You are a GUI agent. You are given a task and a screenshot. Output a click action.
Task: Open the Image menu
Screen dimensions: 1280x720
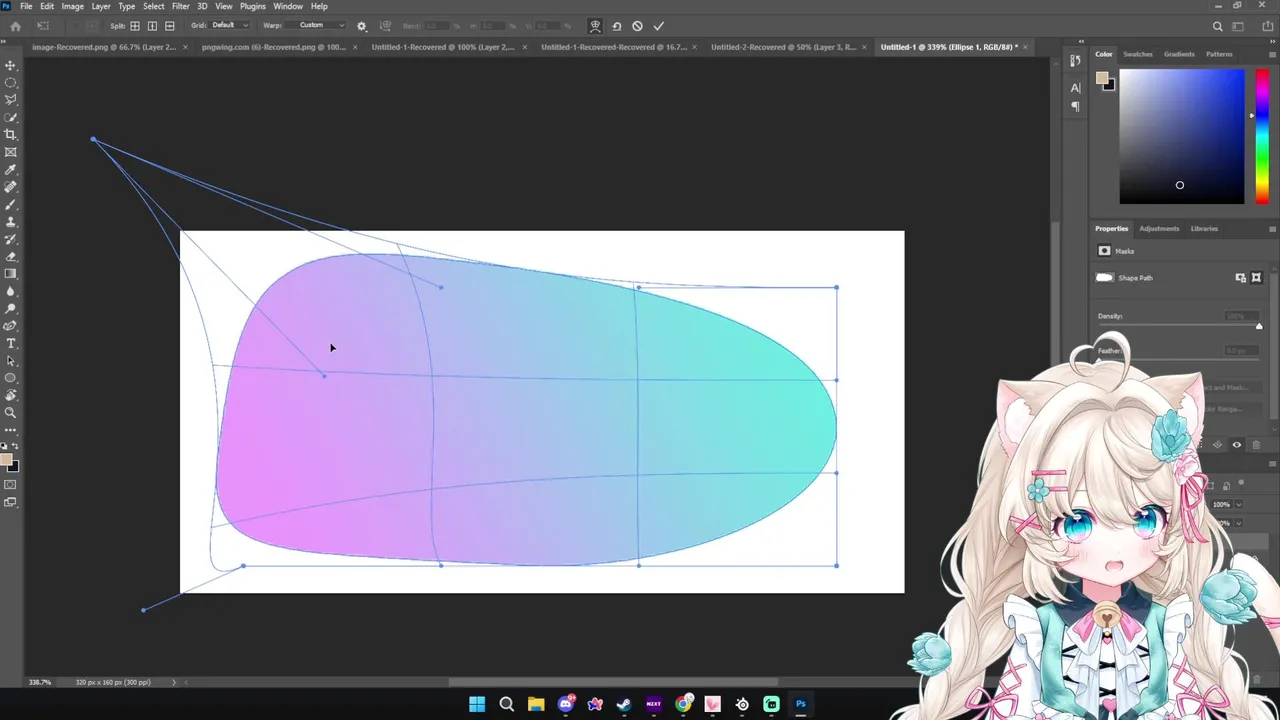click(73, 6)
